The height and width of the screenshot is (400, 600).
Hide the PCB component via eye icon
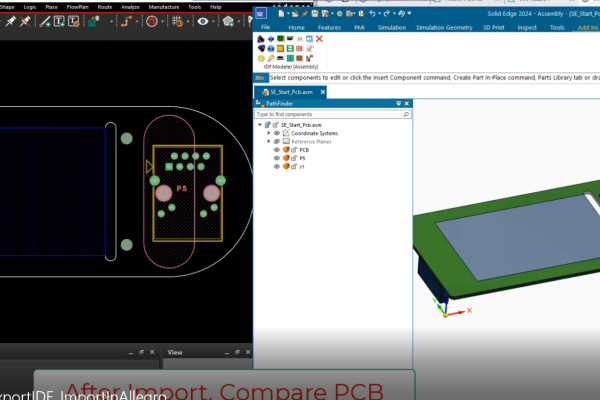(x=277, y=150)
